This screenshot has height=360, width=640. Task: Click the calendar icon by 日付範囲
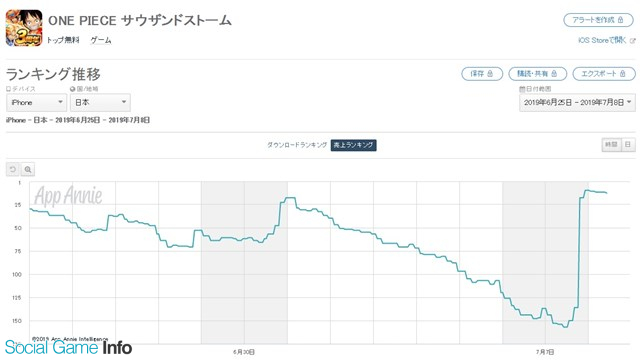click(522, 89)
